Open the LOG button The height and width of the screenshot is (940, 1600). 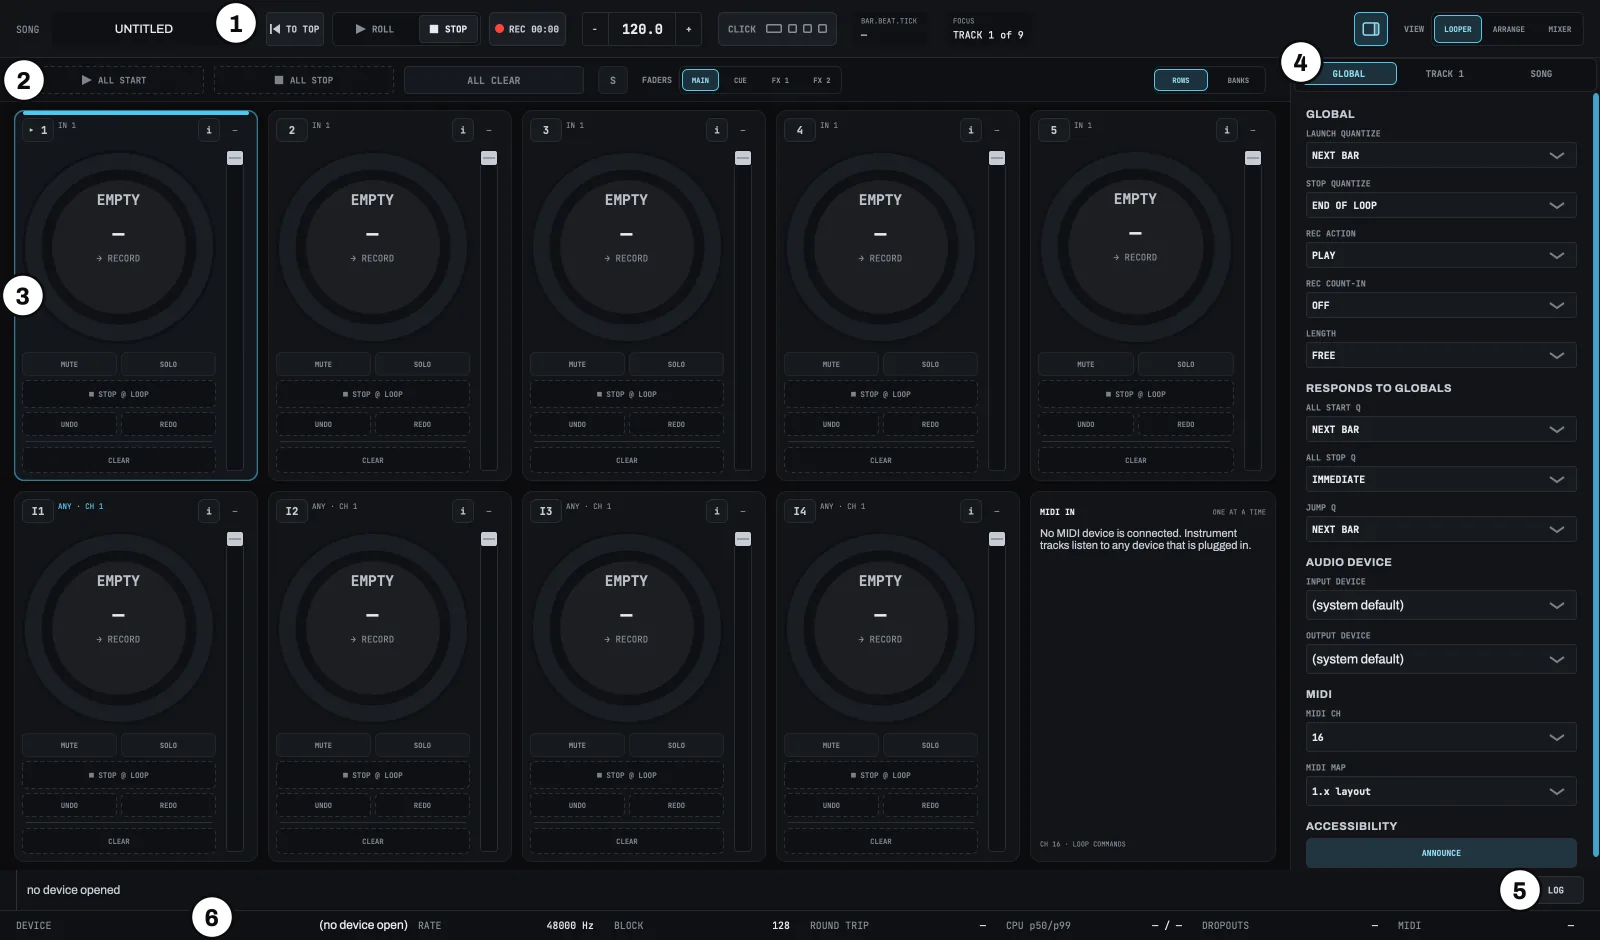click(x=1555, y=890)
